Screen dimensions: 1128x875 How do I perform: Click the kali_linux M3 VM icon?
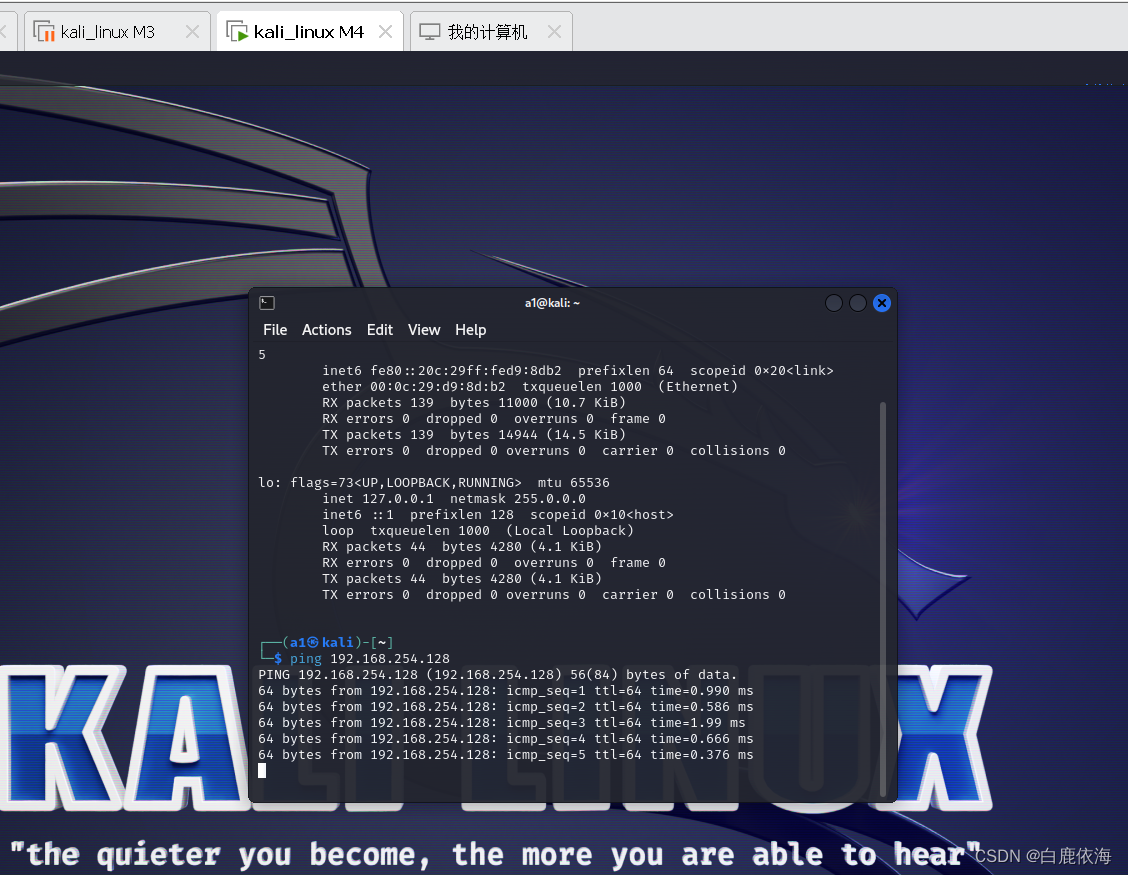pyautogui.click(x=44, y=32)
